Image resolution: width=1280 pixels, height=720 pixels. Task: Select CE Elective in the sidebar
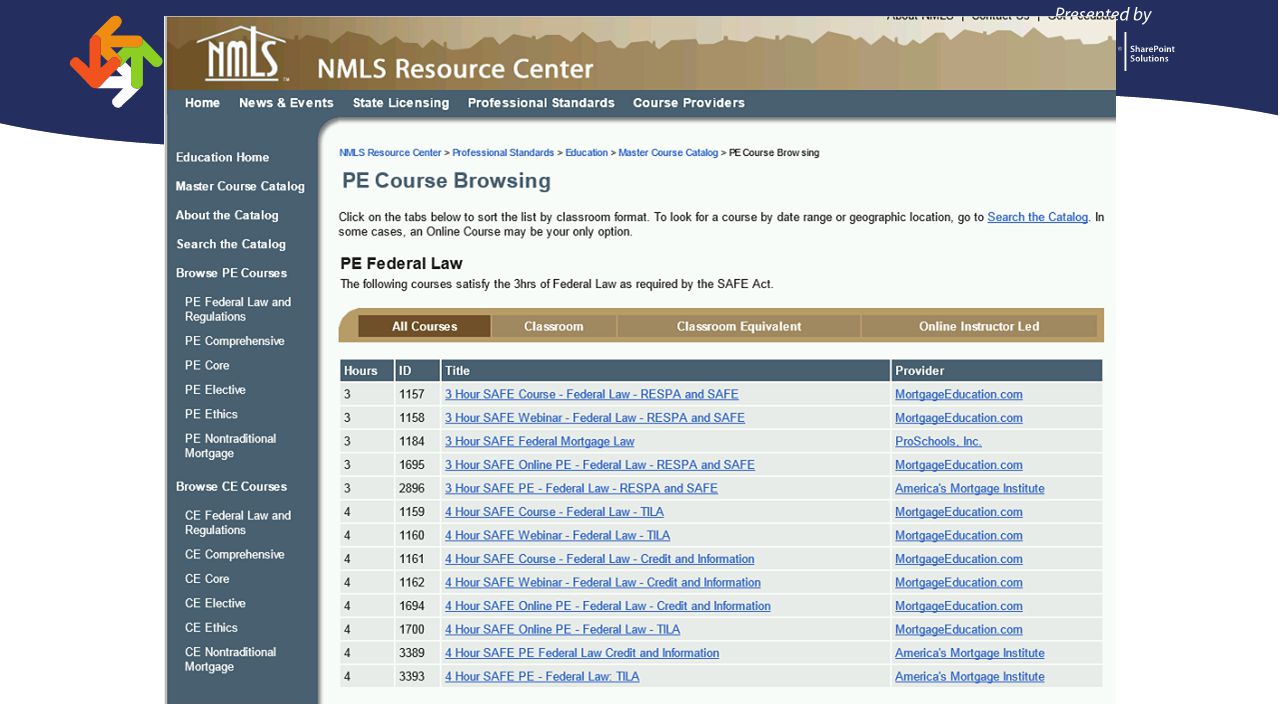click(x=215, y=604)
